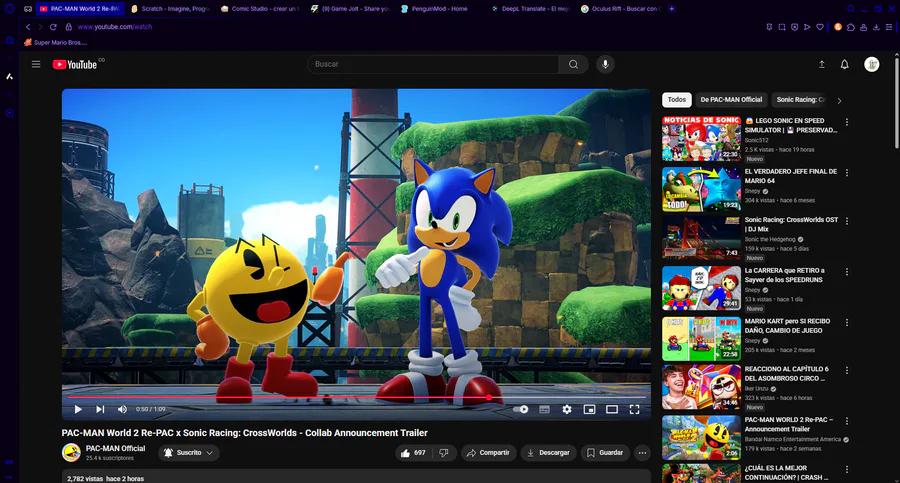Play the video with play button
Viewport: 900px width, 483px height.
pyautogui.click(x=78, y=409)
